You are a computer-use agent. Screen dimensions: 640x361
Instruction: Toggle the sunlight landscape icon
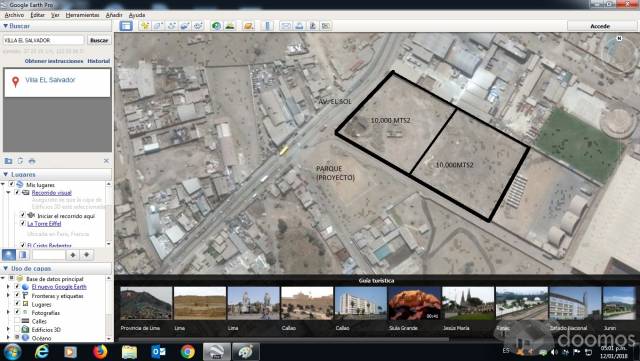(x=230, y=26)
